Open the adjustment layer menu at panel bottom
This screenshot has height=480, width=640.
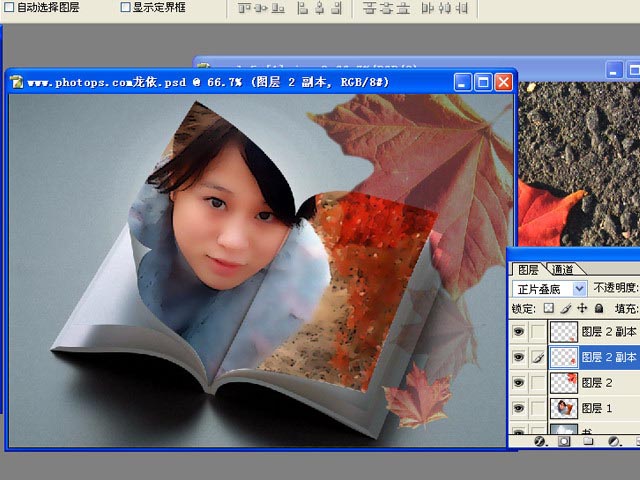[x=613, y=440]
